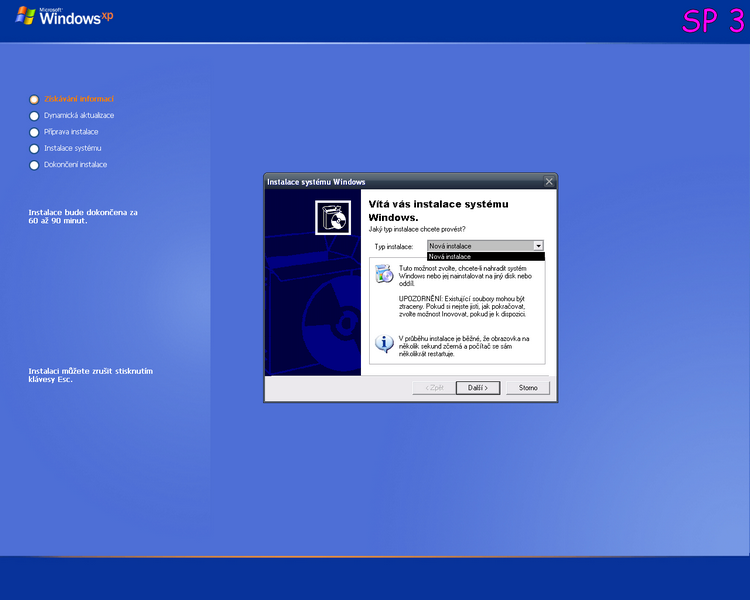Click the Dynamická aktualizace step label
This screenshot has height=600, width=750.
click(79, 115)
